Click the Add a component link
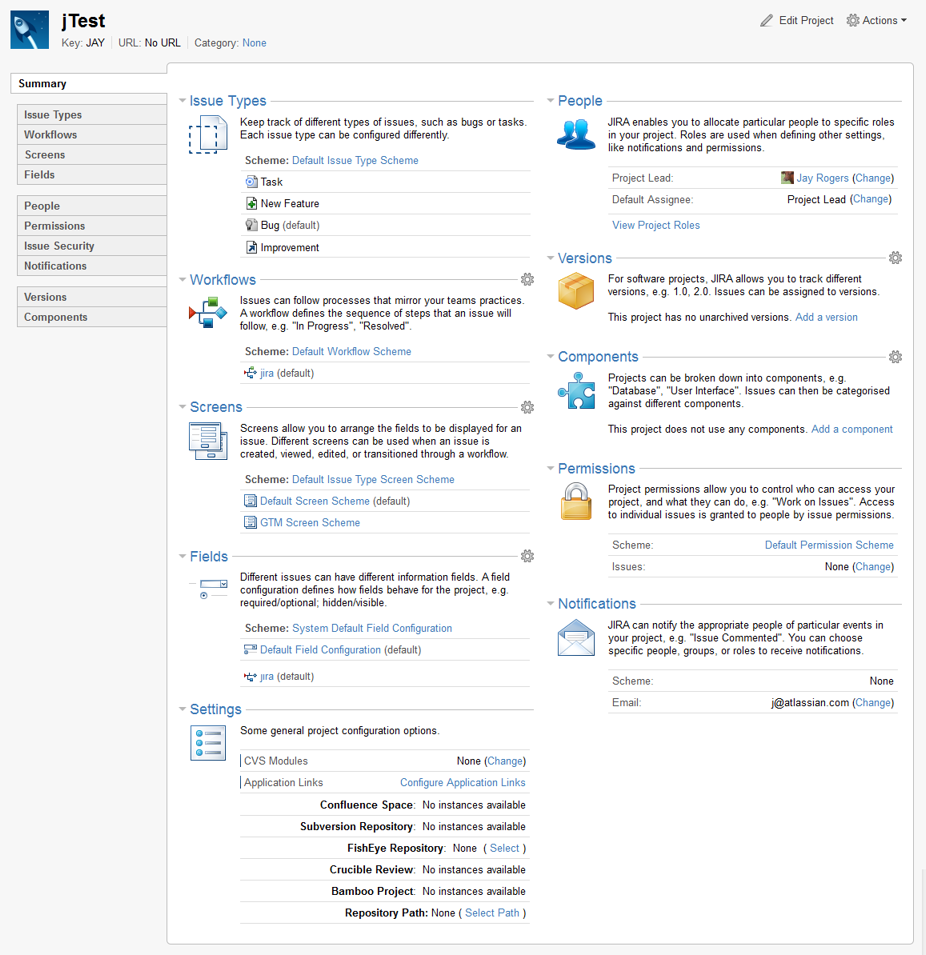926x955 pixels. click(852, 429)
